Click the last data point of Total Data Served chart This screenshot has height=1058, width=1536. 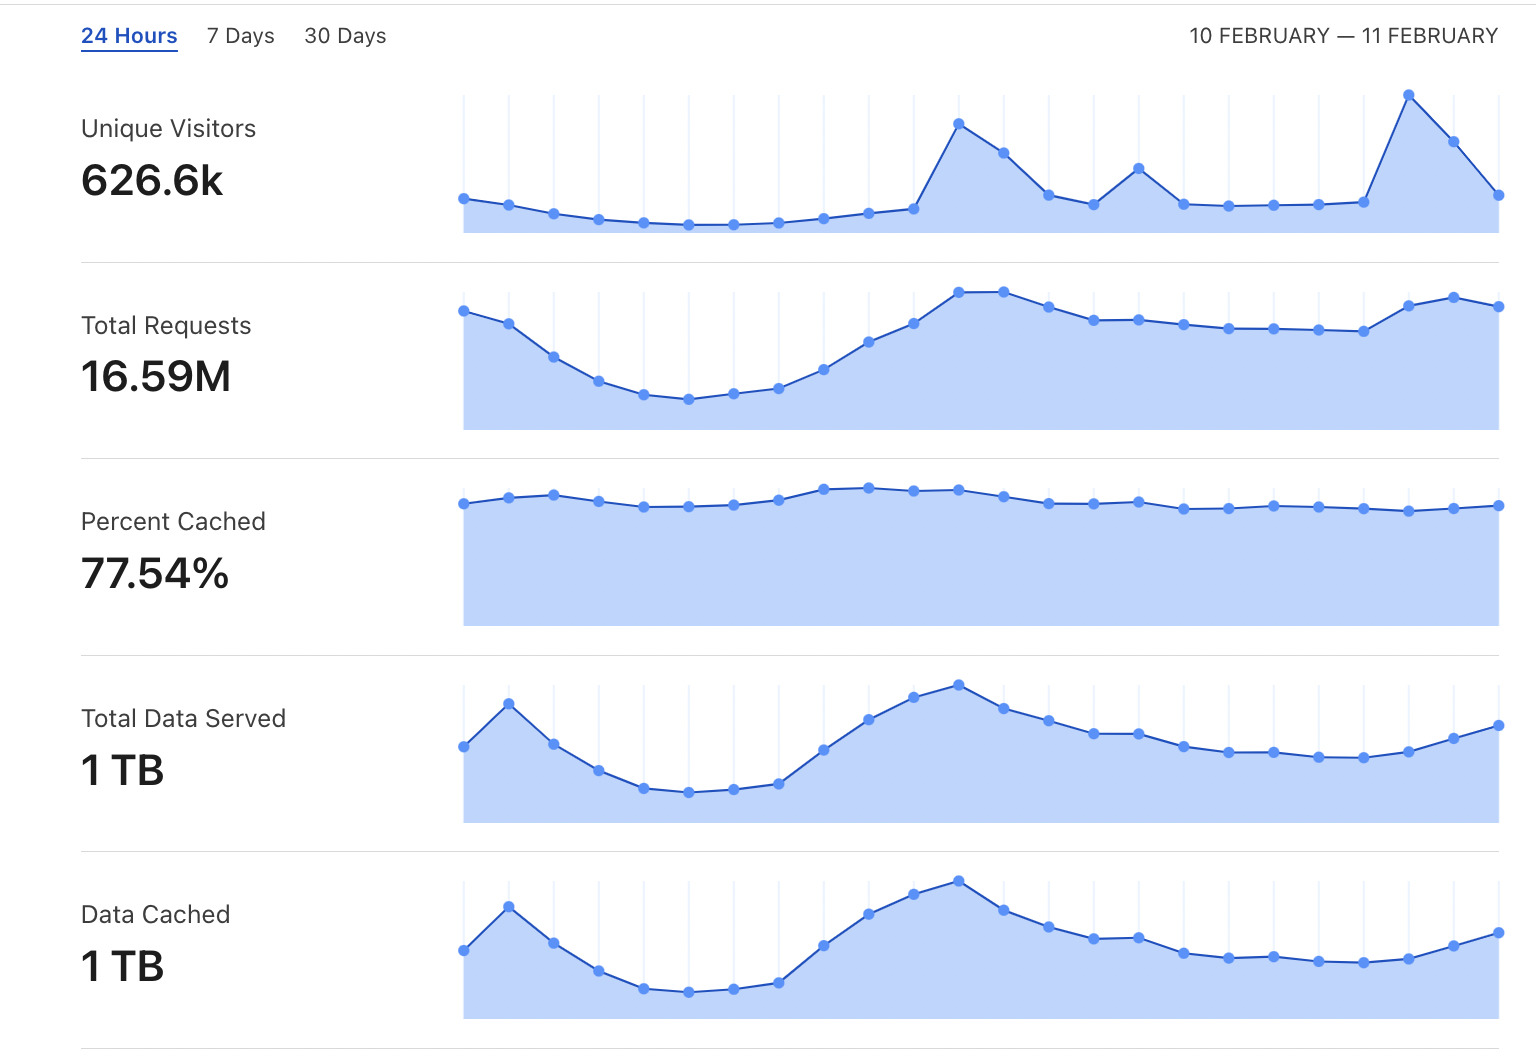coord(1498,726)
